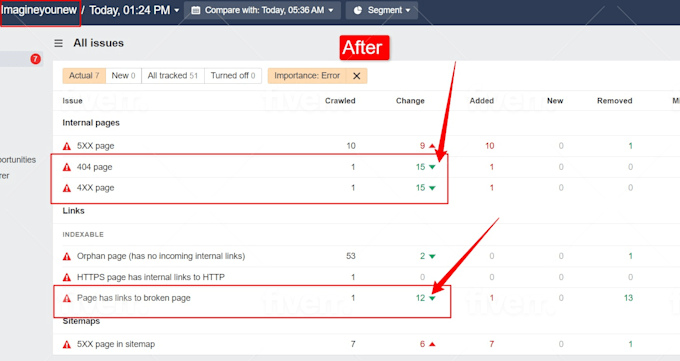Click the warning icon for 5XX page
Image resolution: width=680 pixels, height=361 pixels.
pyautogui.click(x=67, y=146)
